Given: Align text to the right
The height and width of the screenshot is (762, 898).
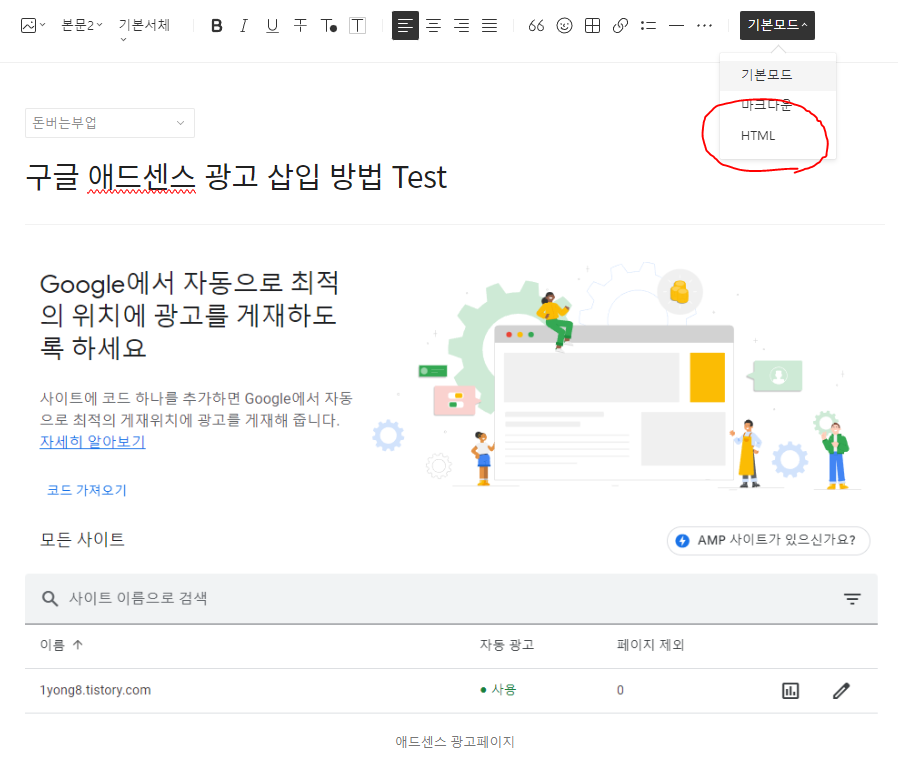Looking at the screenshot, I should pyautogui.click(x=461, y=26).
